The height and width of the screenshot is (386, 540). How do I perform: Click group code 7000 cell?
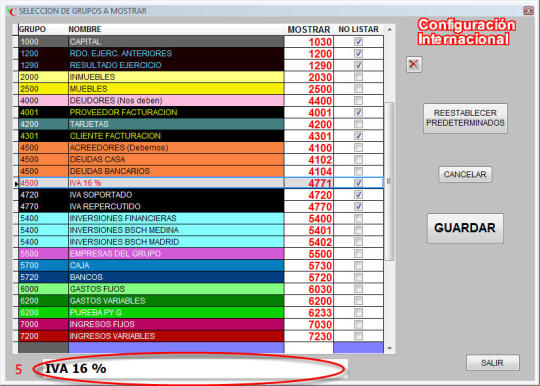(43, 324)
